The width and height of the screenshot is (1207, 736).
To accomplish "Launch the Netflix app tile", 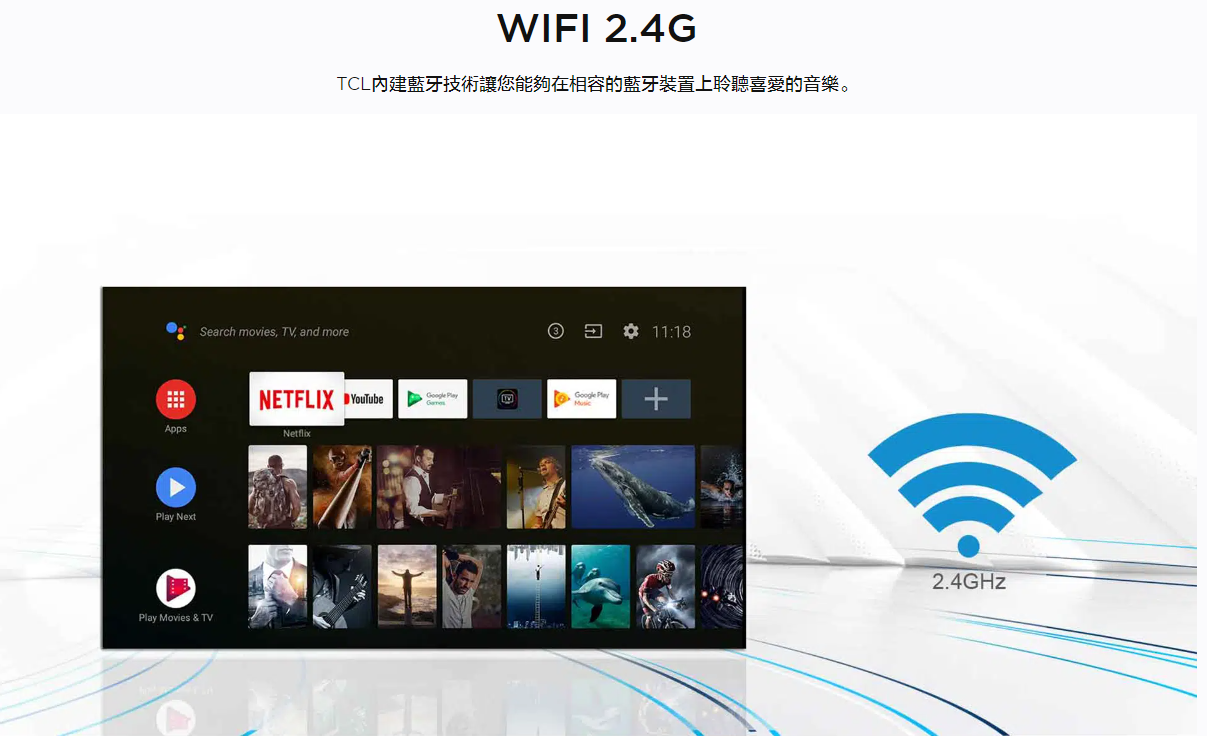I will point(297,399).
